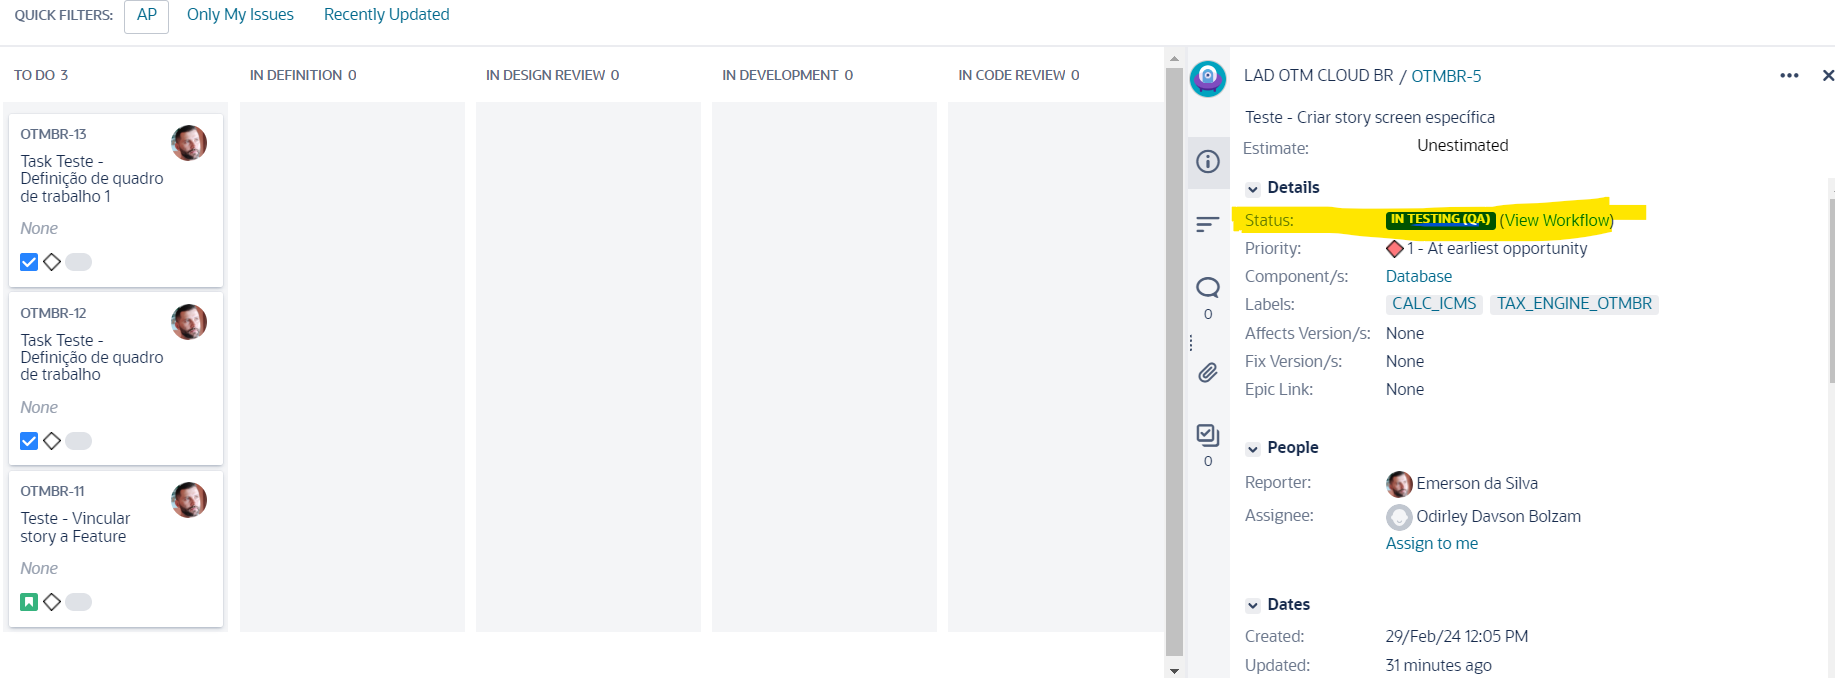
Task: Click the Database component link
Action: 1418,276
